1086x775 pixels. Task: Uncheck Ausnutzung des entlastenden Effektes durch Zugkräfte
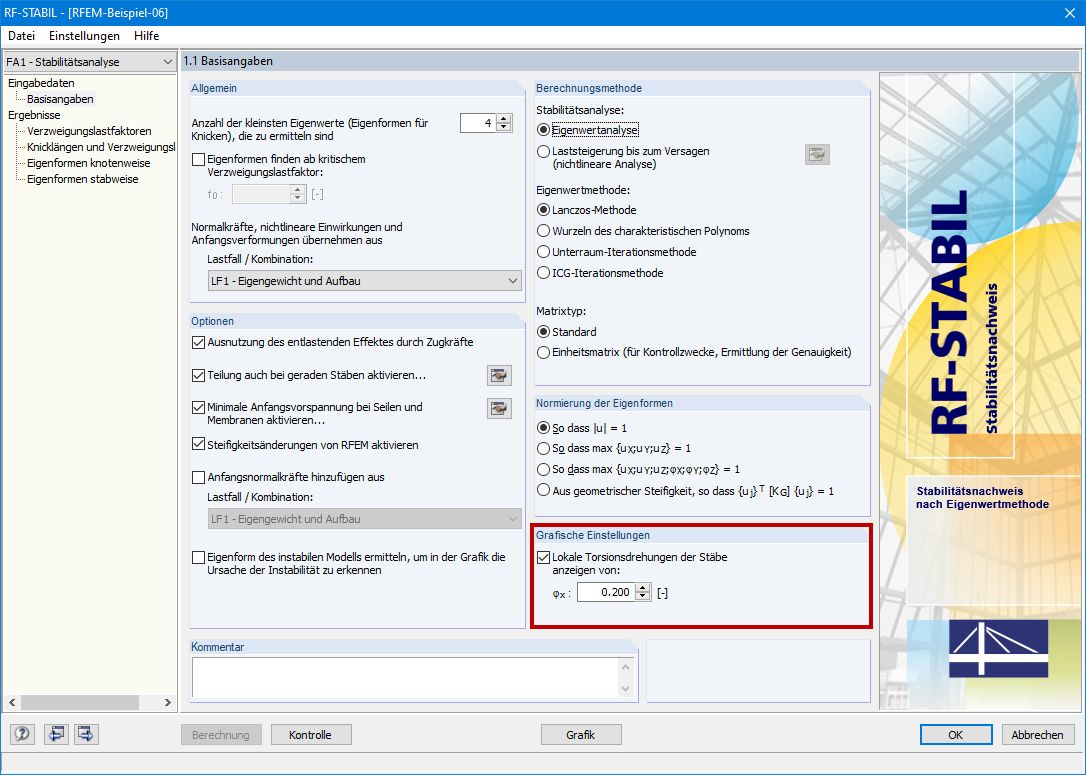coord(198,342)
